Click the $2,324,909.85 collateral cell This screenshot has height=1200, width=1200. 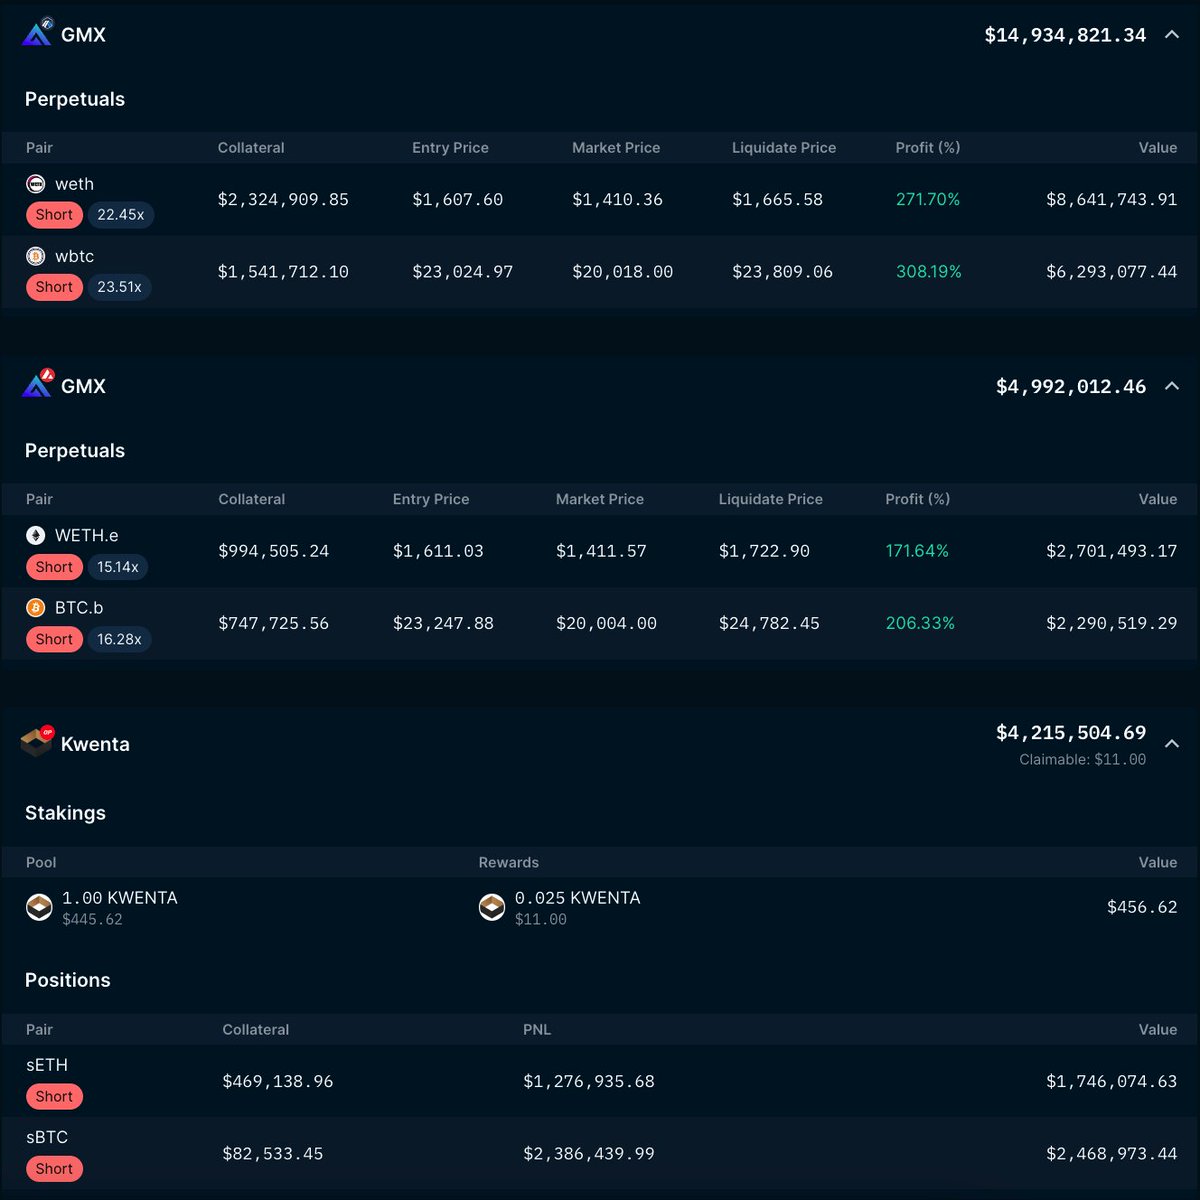click(x=283, y=199)
